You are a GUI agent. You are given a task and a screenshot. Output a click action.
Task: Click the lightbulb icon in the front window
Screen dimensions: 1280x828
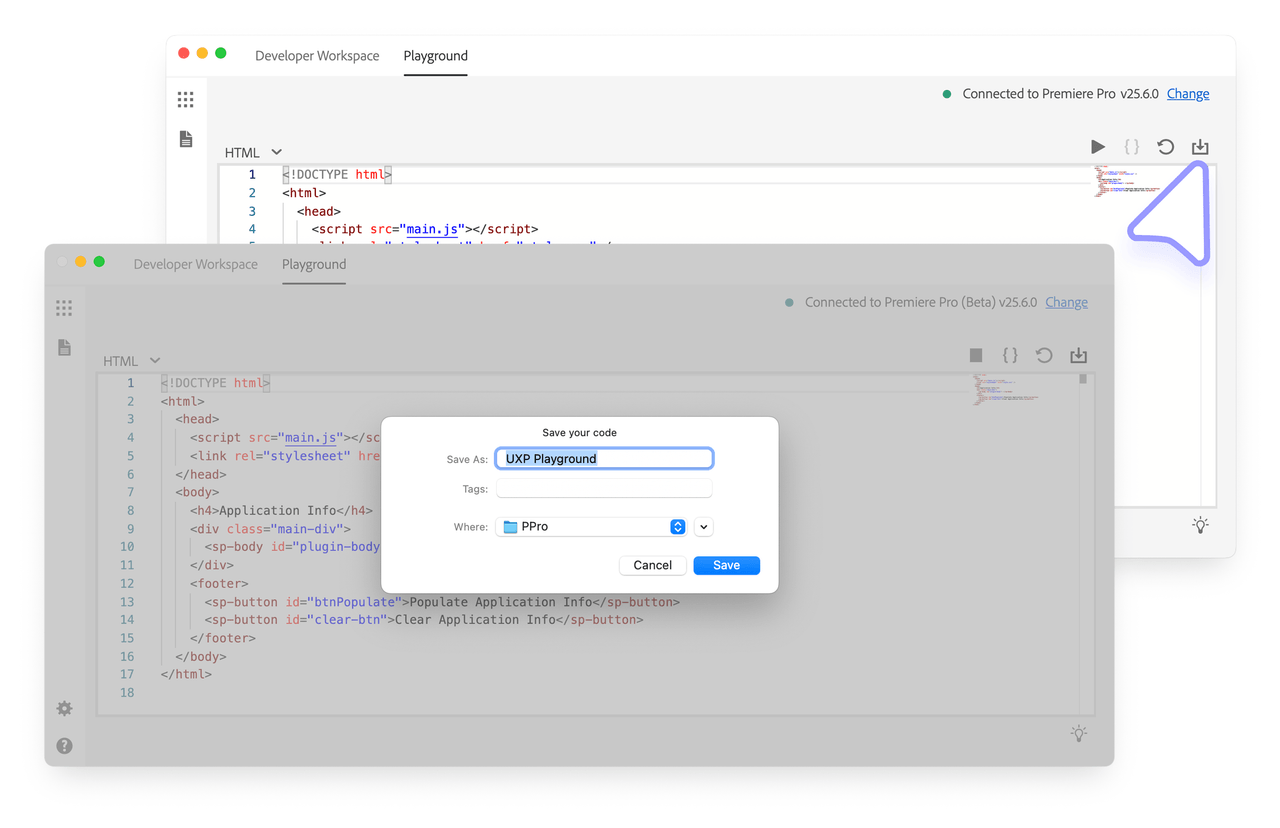click(x=1079, y=734)
